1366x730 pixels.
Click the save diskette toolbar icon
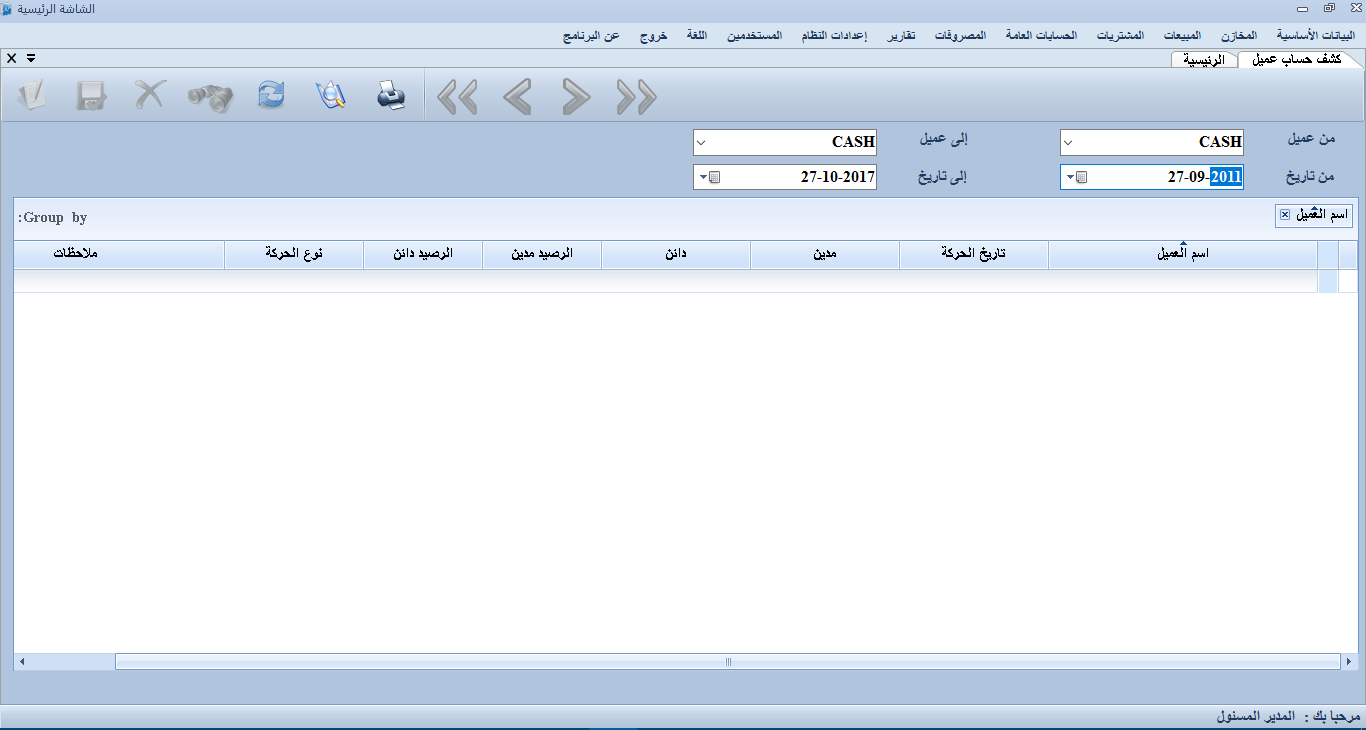[x=91, y=96]
